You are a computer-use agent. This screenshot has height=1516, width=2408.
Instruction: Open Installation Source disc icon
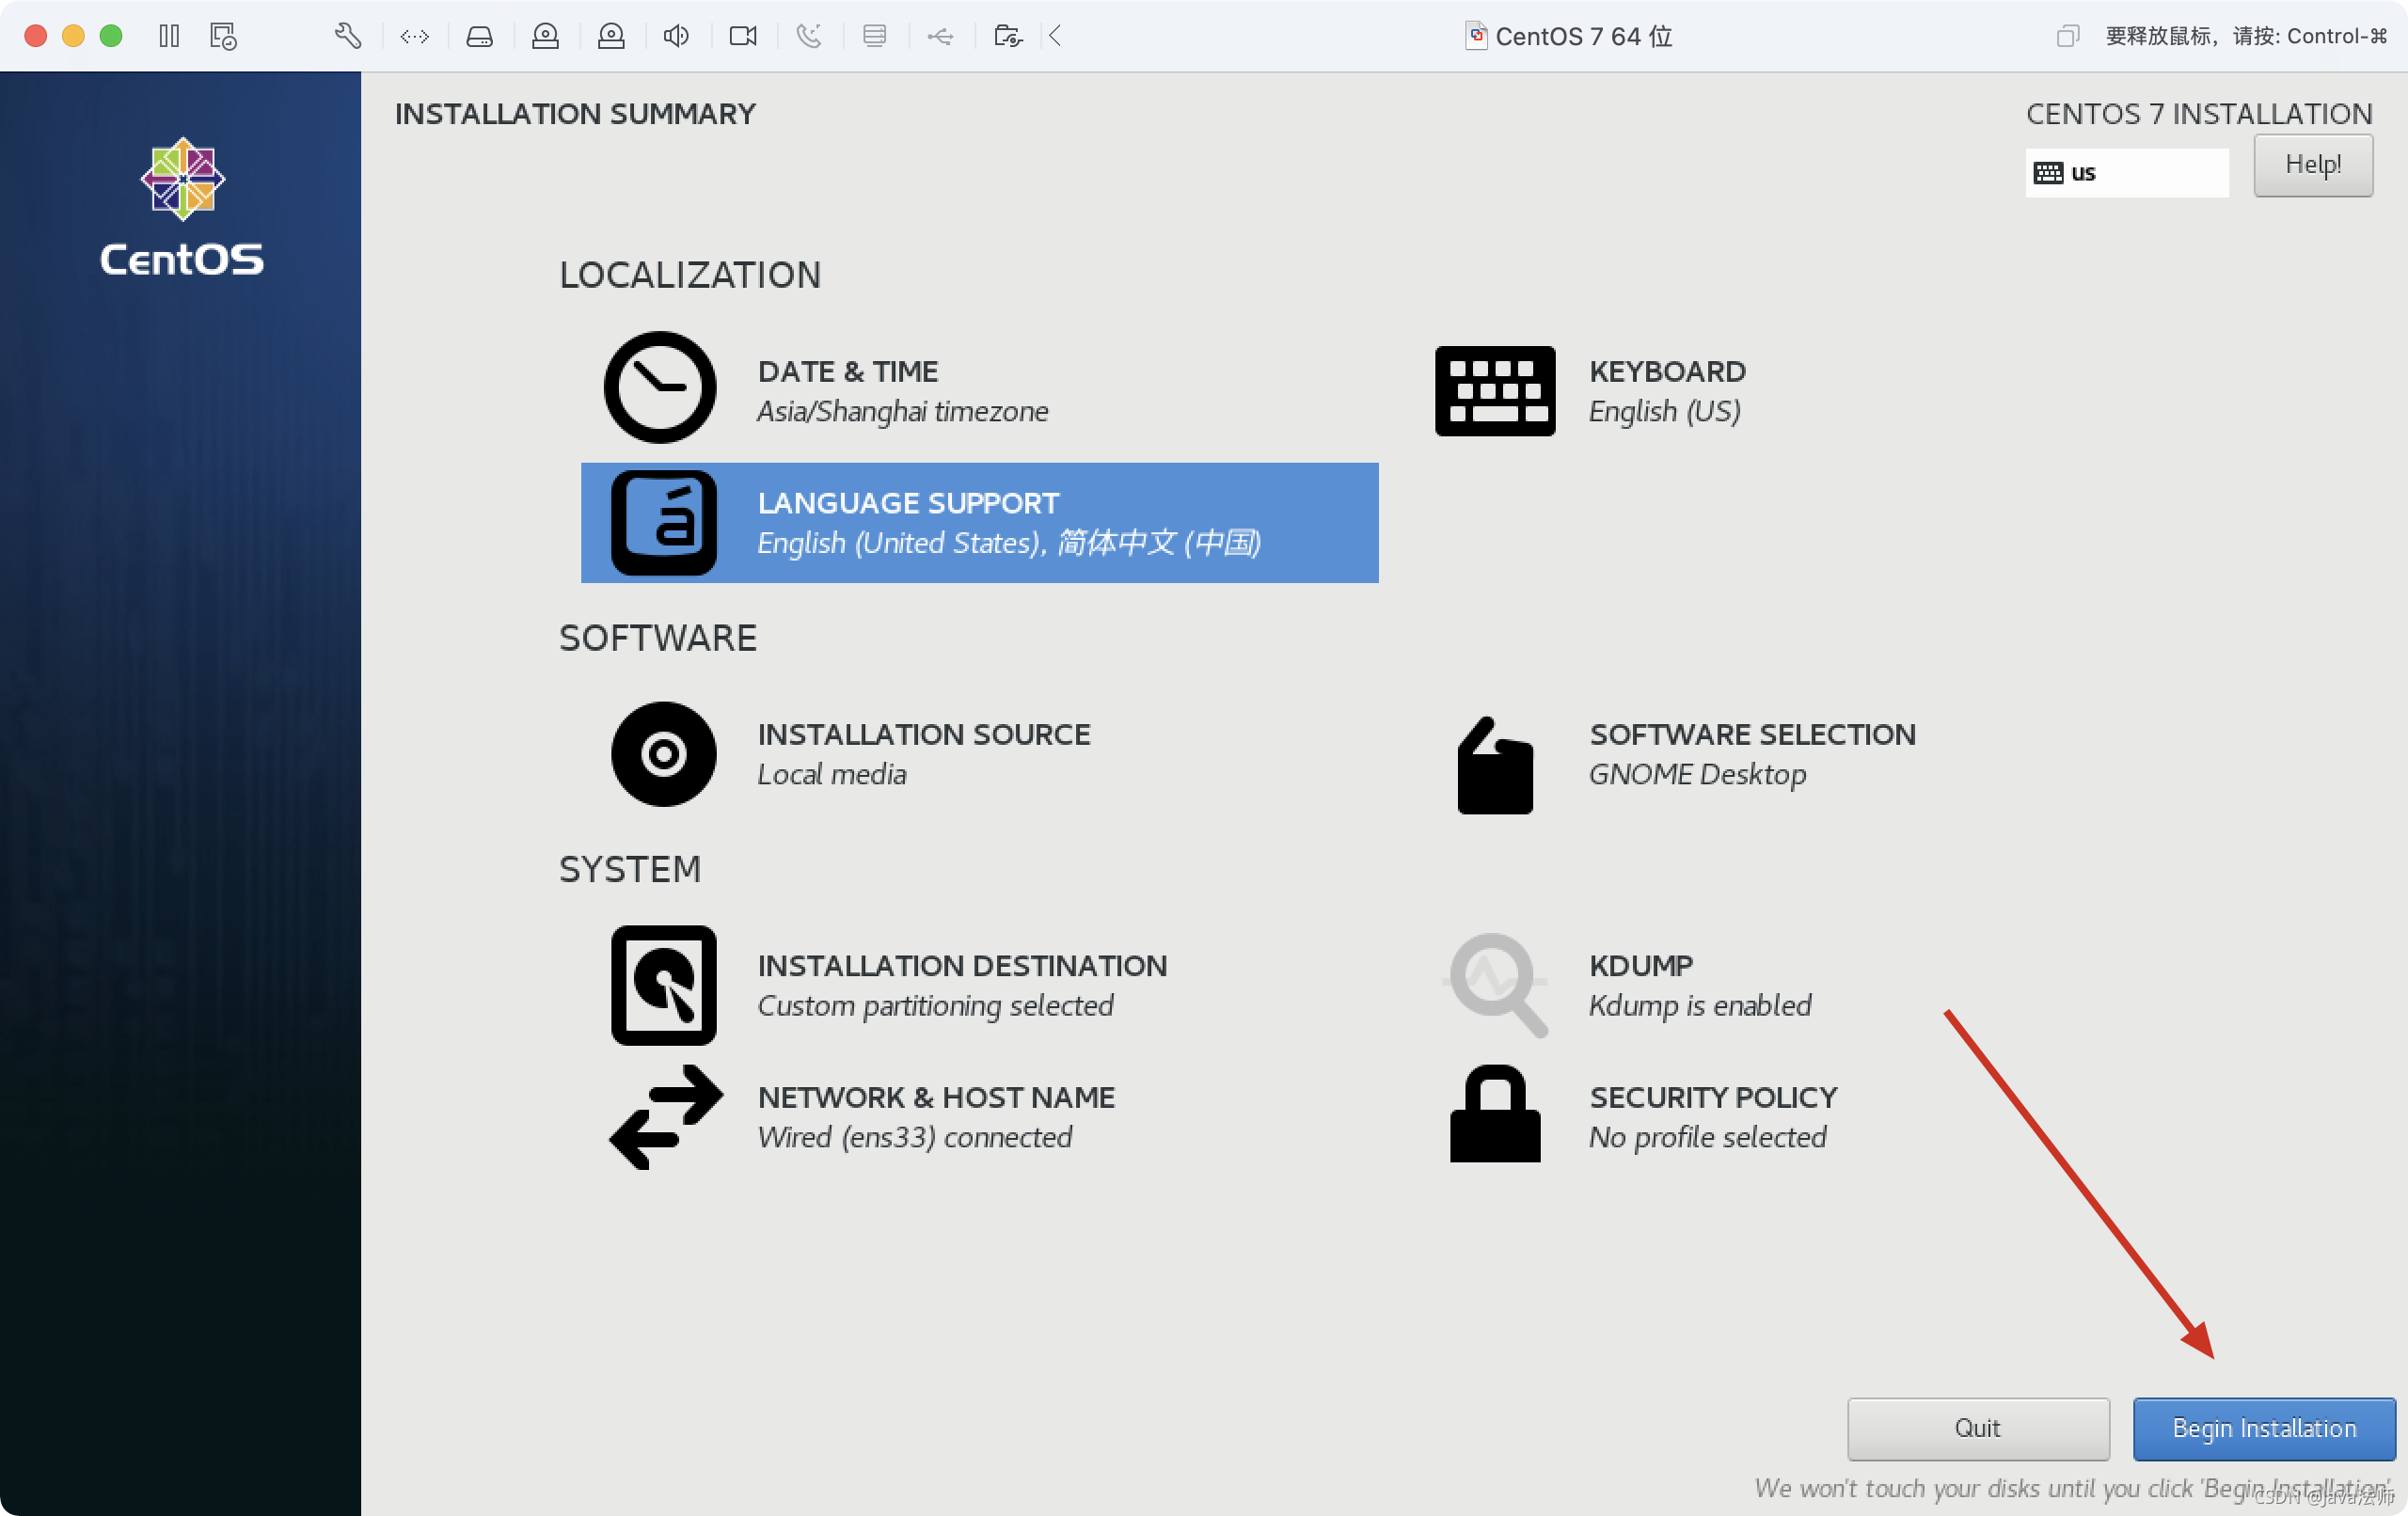coord(664,754)
